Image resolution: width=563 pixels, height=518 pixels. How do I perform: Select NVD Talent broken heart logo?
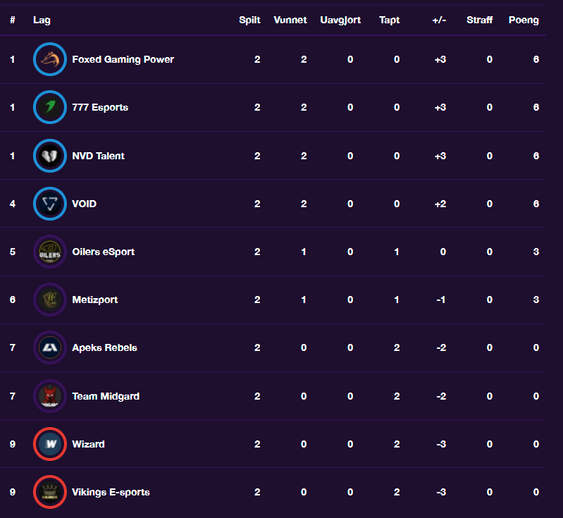[50, 156]
